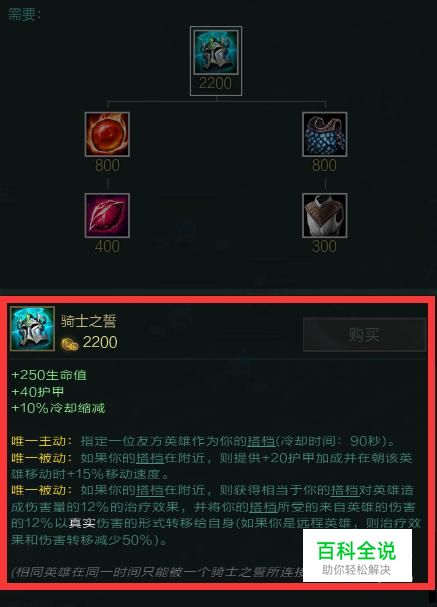Screen dimensions: 437x607
Task: Click the gold coins icon beside 2200
Action: (70, 343)
